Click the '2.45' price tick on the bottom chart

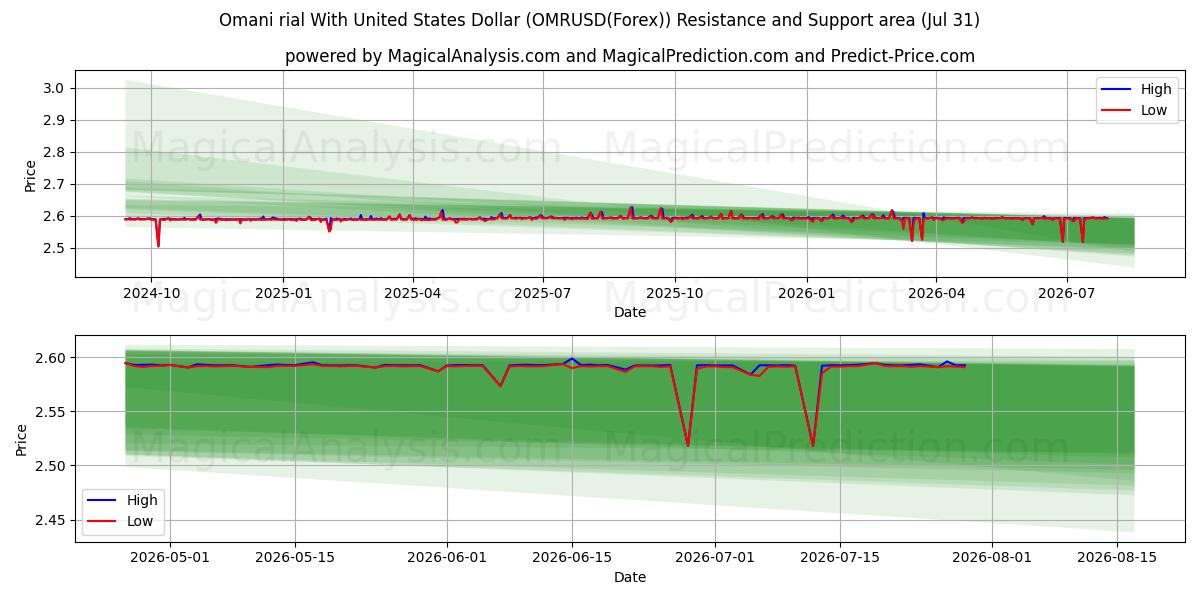coord(49,520)
